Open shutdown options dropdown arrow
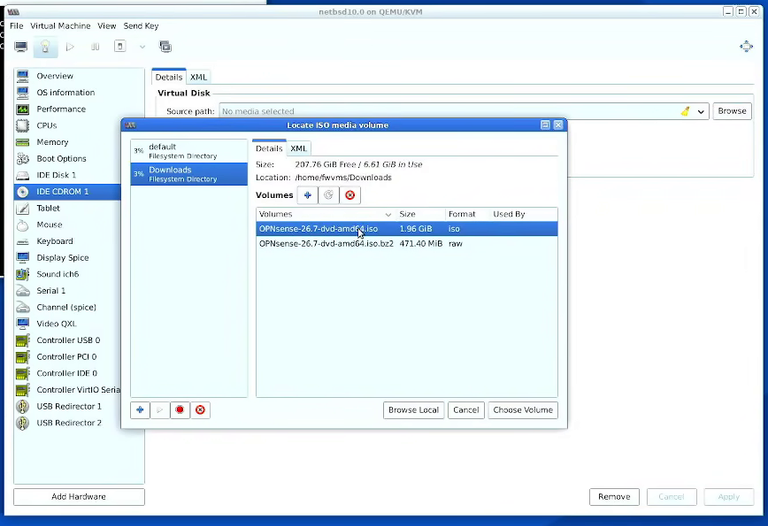 142,47
